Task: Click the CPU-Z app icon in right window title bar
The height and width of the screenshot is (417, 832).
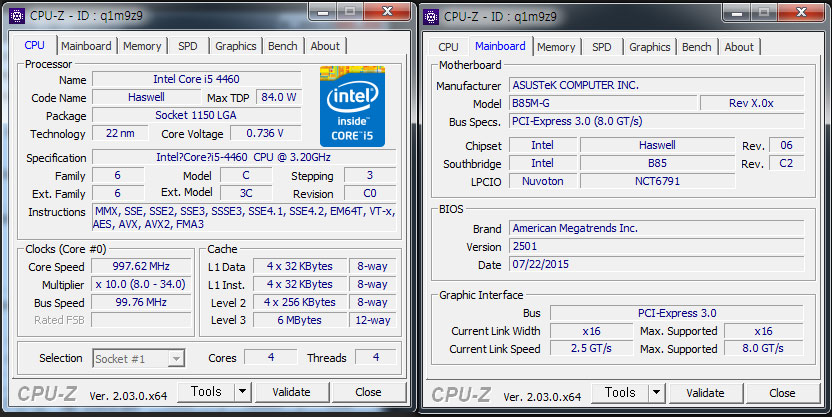Action: [x=431, y=16]
